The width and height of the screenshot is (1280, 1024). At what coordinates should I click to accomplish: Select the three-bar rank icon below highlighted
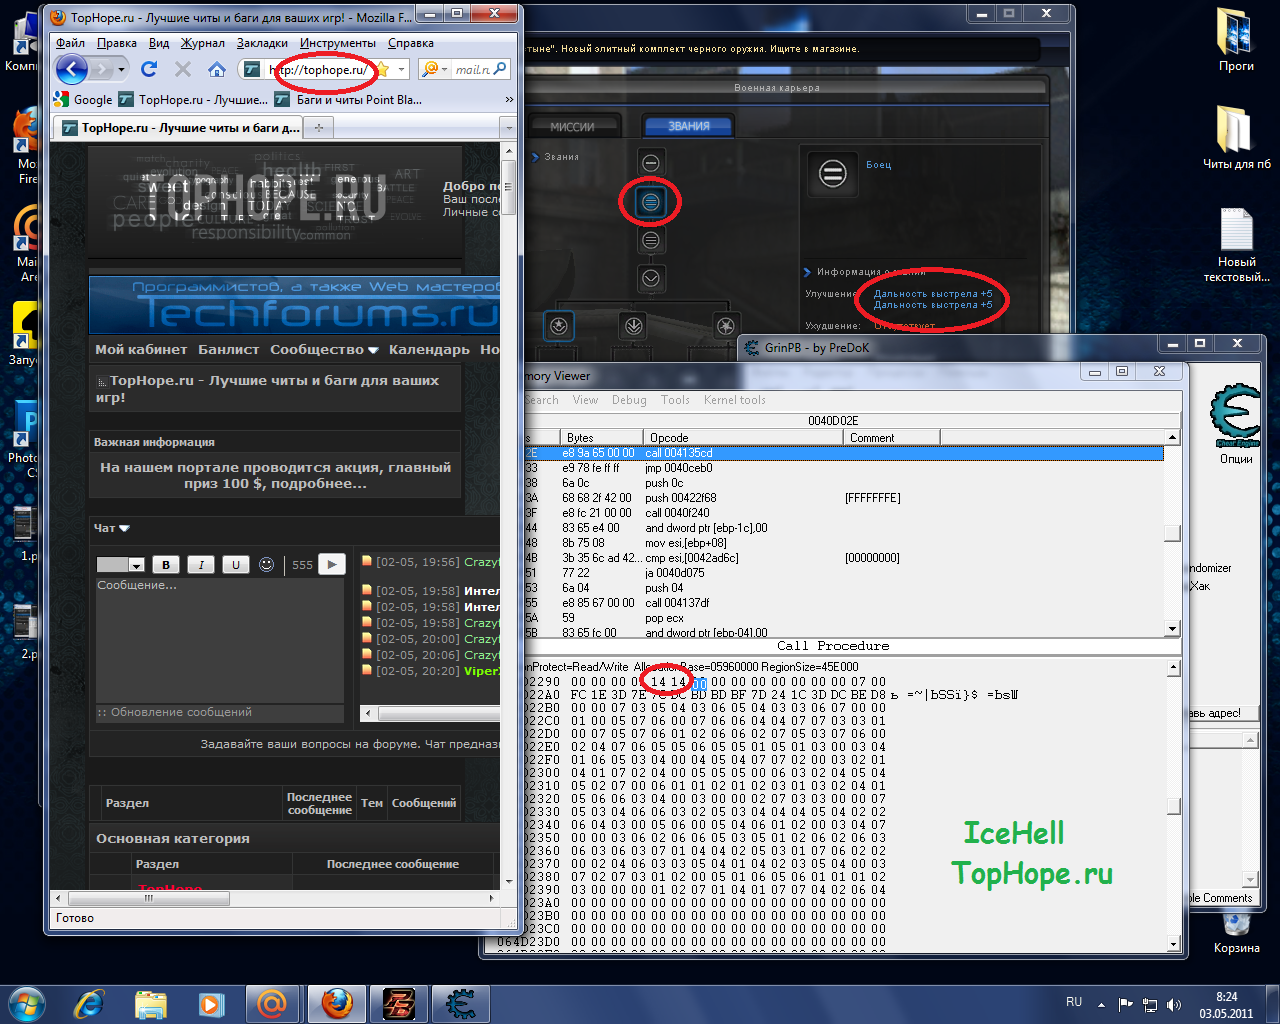650,240
